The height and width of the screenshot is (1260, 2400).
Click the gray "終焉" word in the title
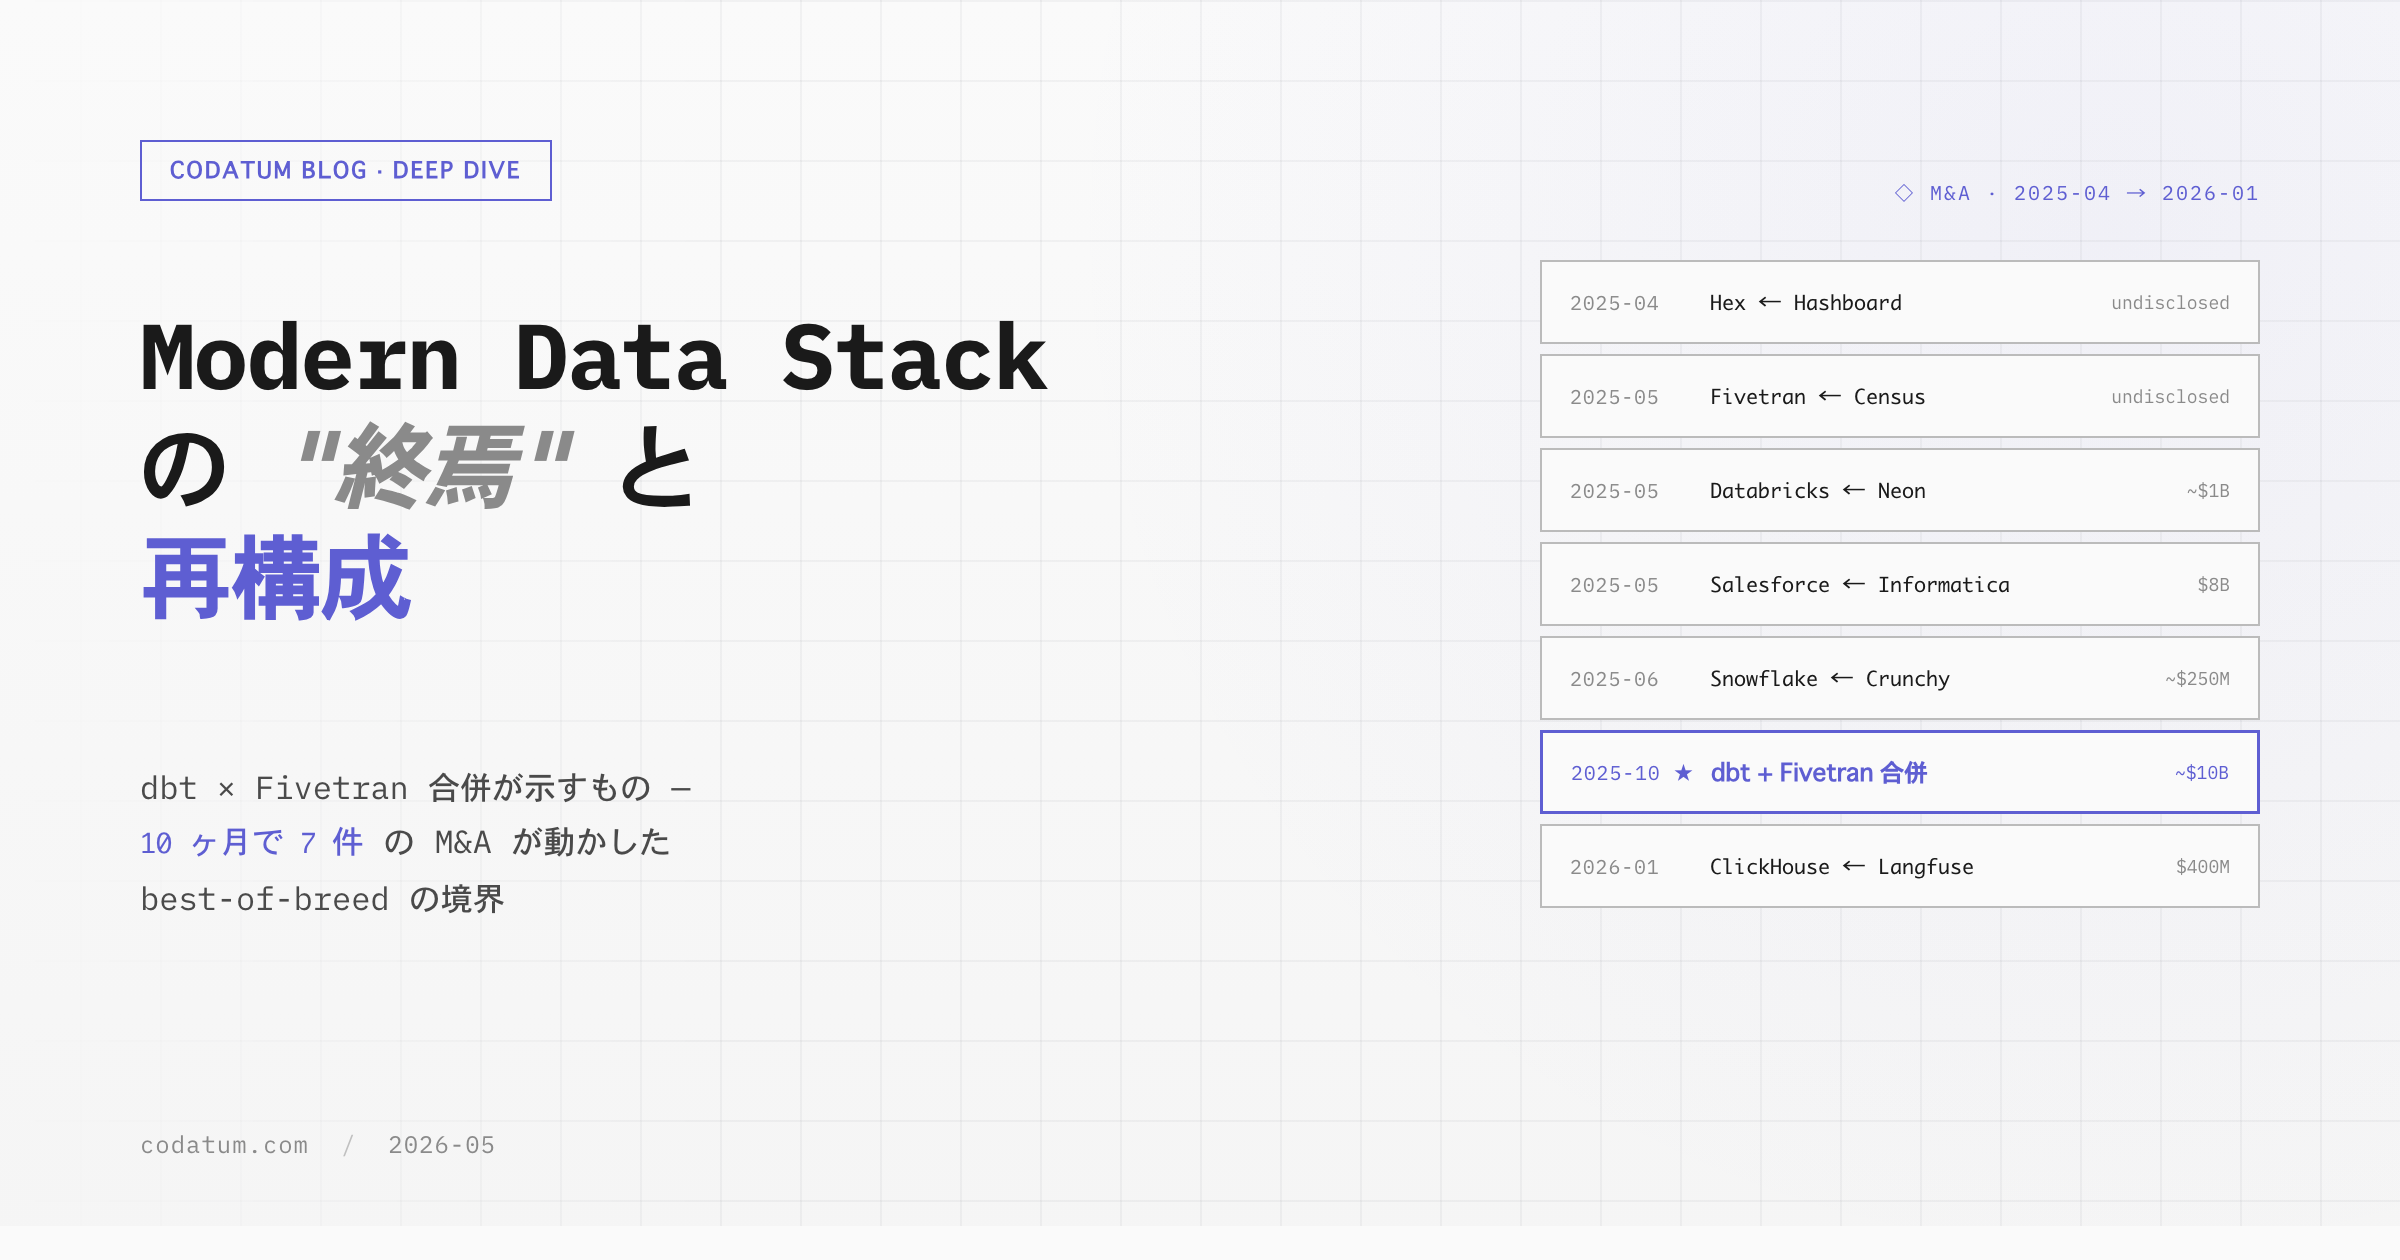(436, 467)
